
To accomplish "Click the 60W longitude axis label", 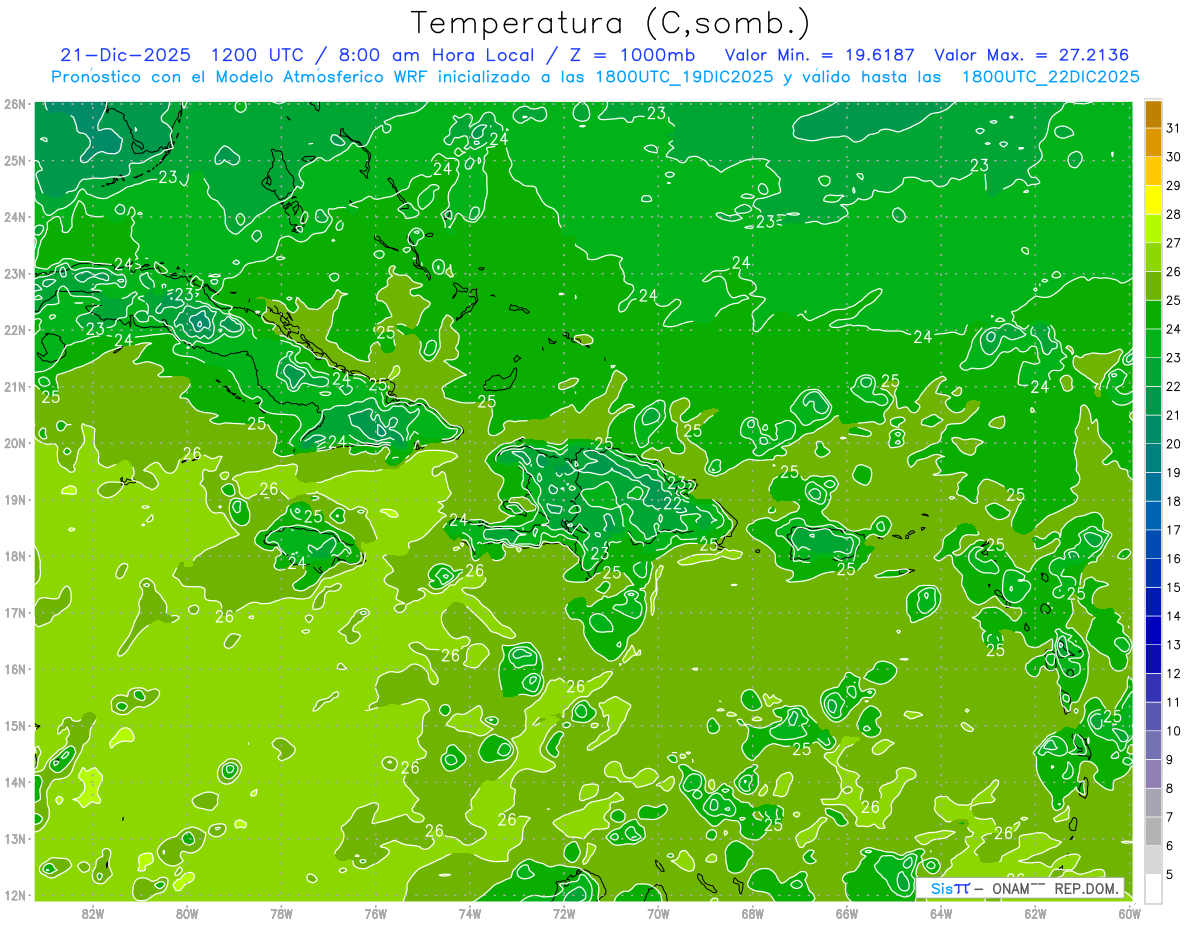I will pyautogui.click(x=1130, y=913).
